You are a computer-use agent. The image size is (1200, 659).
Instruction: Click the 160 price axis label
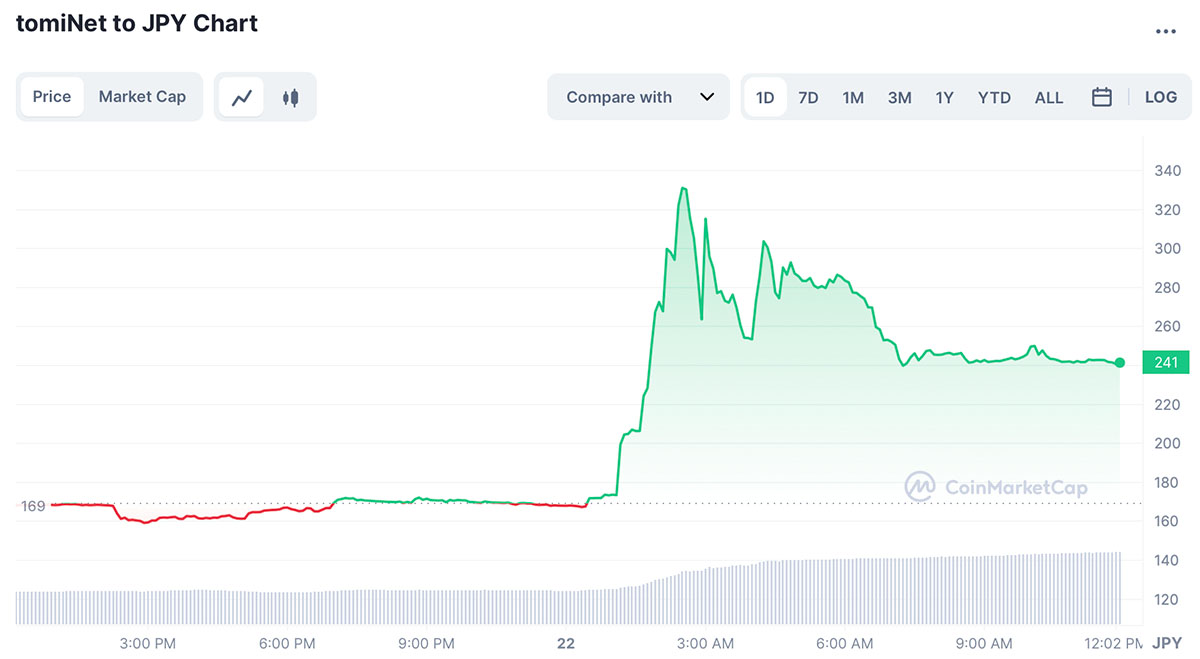coord(1169,521)
